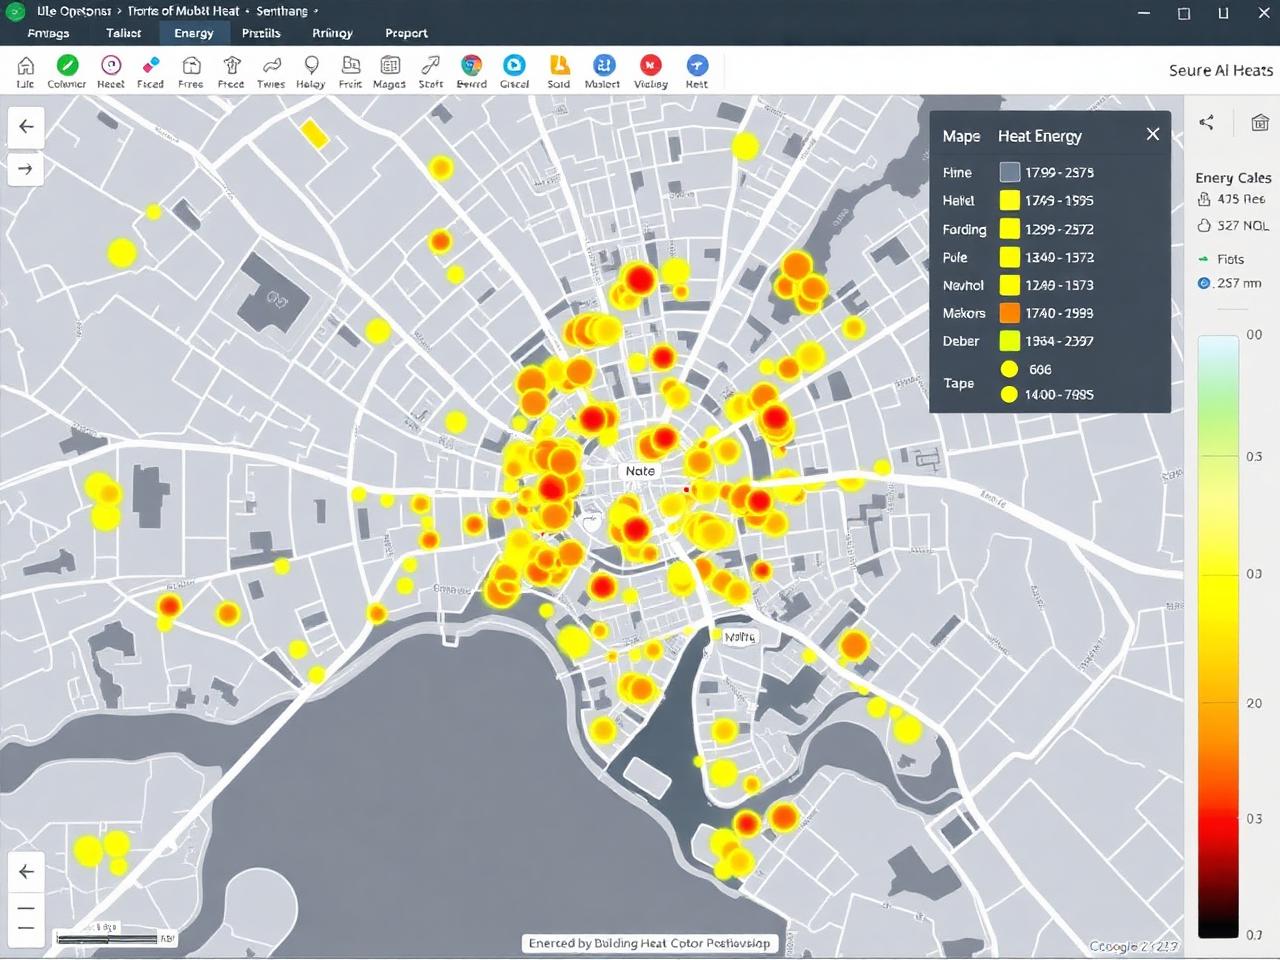This screenshot has width=1280, height=960.
Task: Close the Heat Energy legend panel
Action: (x=1153, y=134)
